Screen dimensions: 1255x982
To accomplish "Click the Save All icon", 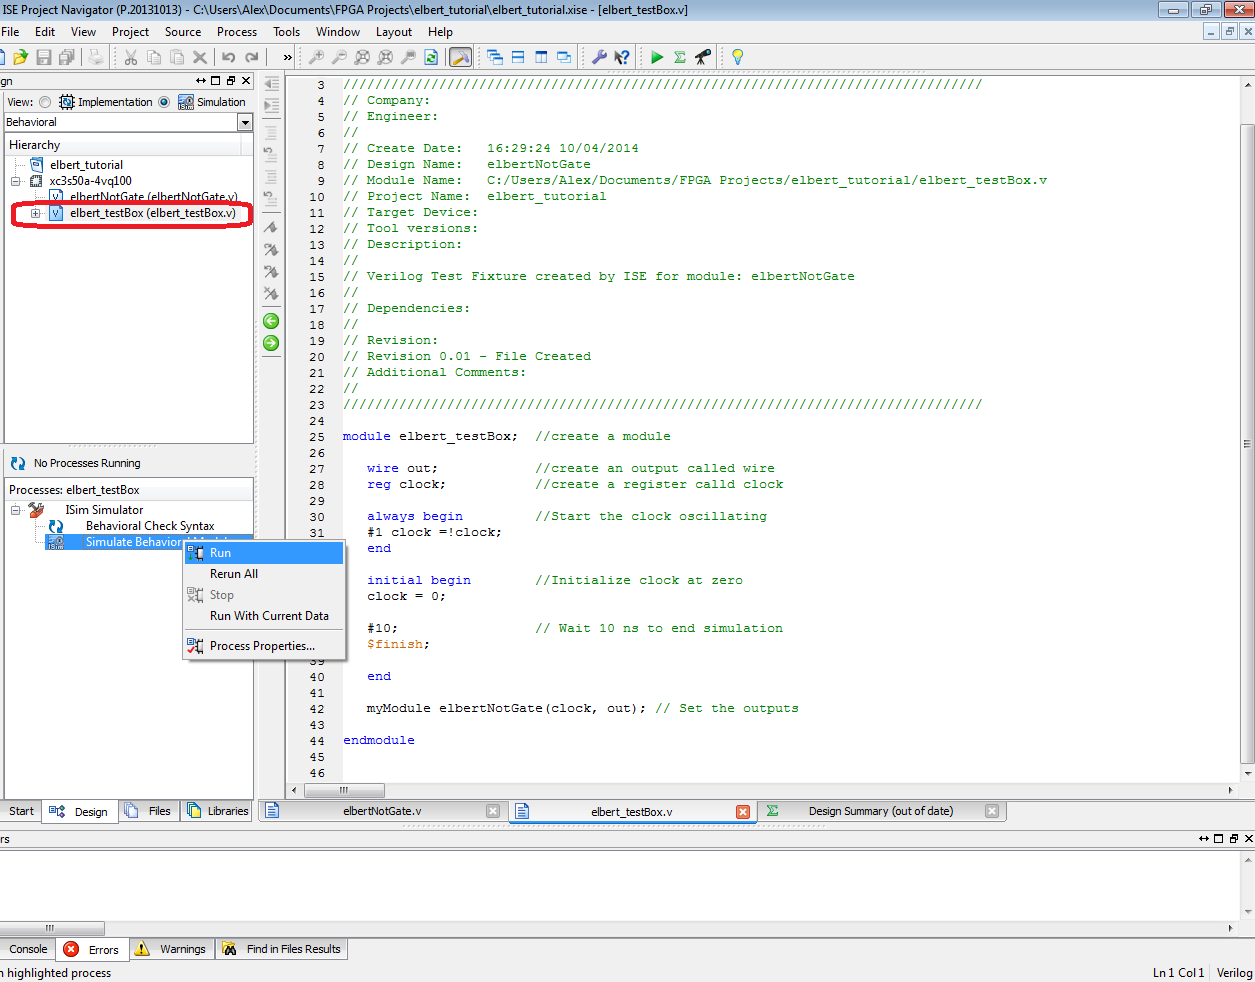I will coord(66,57).
